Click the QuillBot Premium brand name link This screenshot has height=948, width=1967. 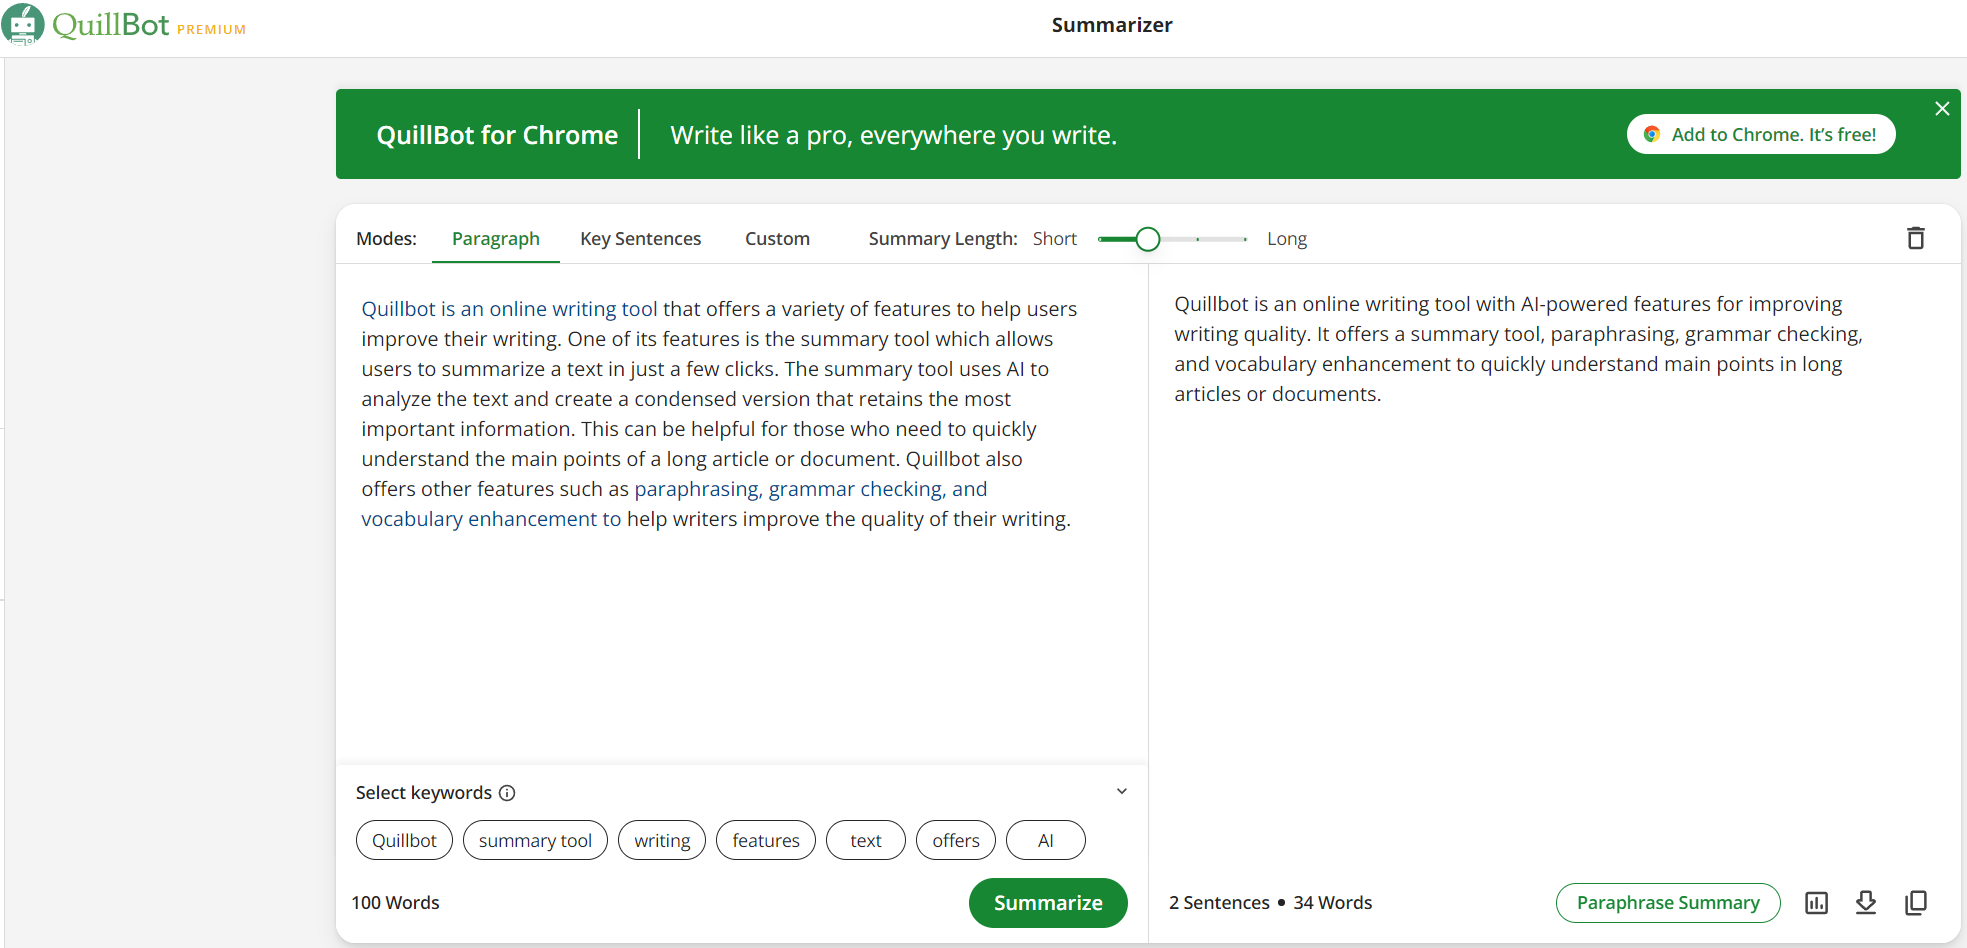tap(149, 25)
